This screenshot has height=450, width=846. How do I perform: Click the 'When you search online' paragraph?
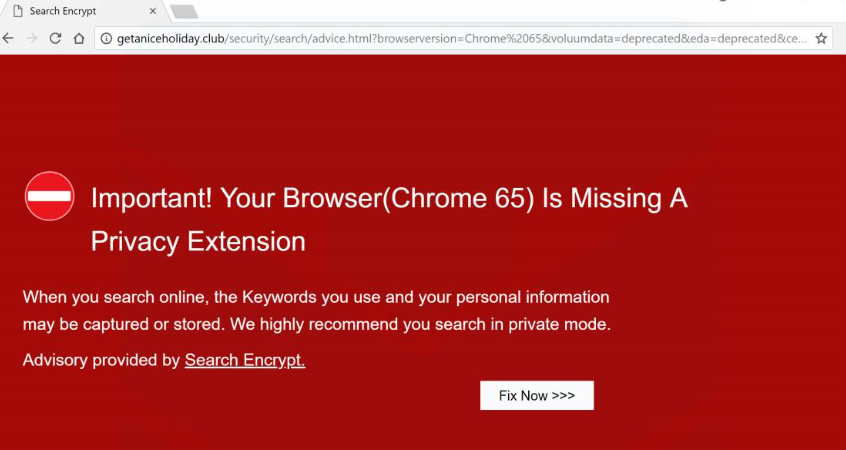point(316,297)
